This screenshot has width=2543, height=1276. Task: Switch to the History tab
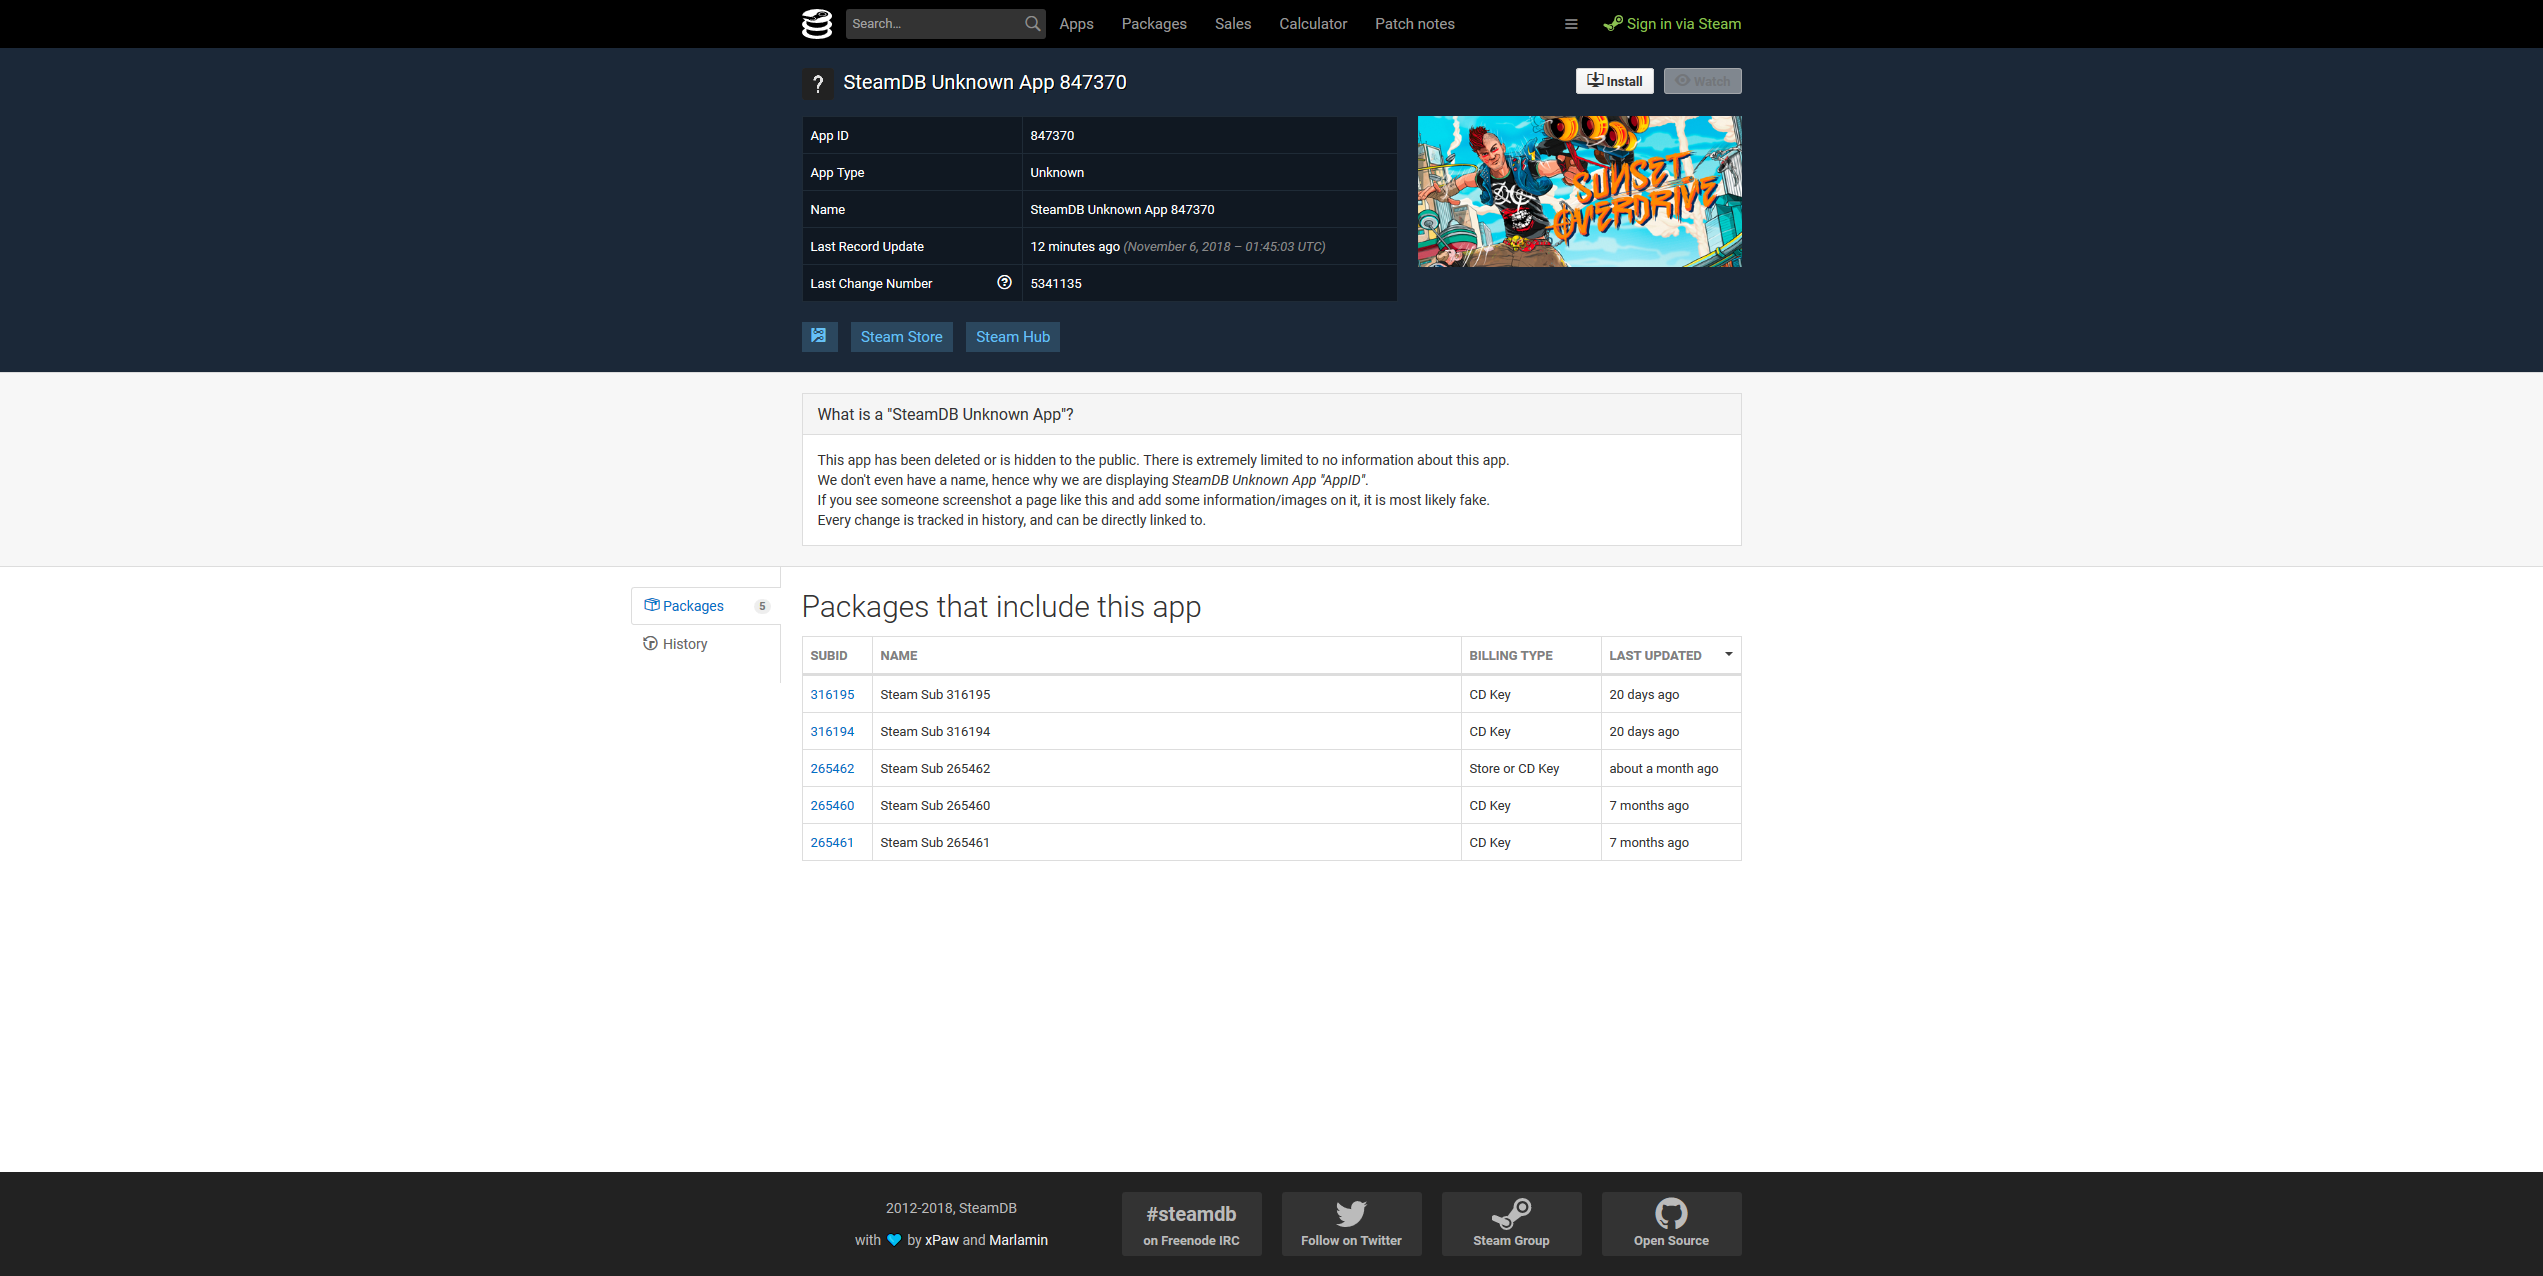(684, 644)
